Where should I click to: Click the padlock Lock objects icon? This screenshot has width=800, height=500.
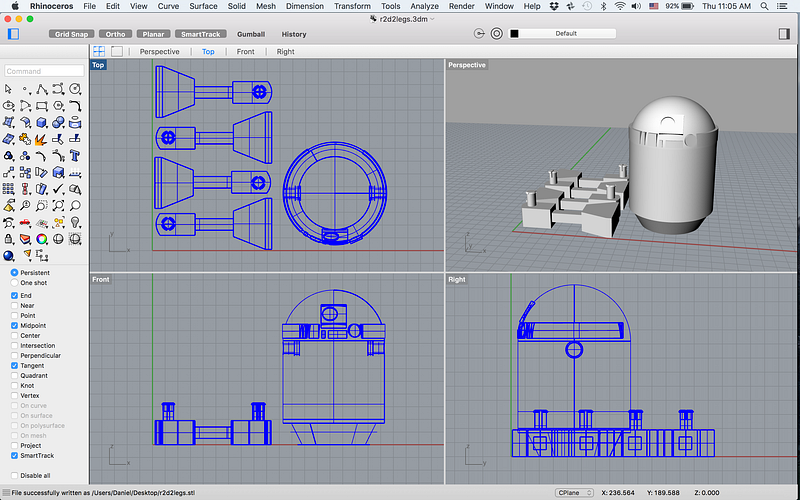click(x=8, y=239)
